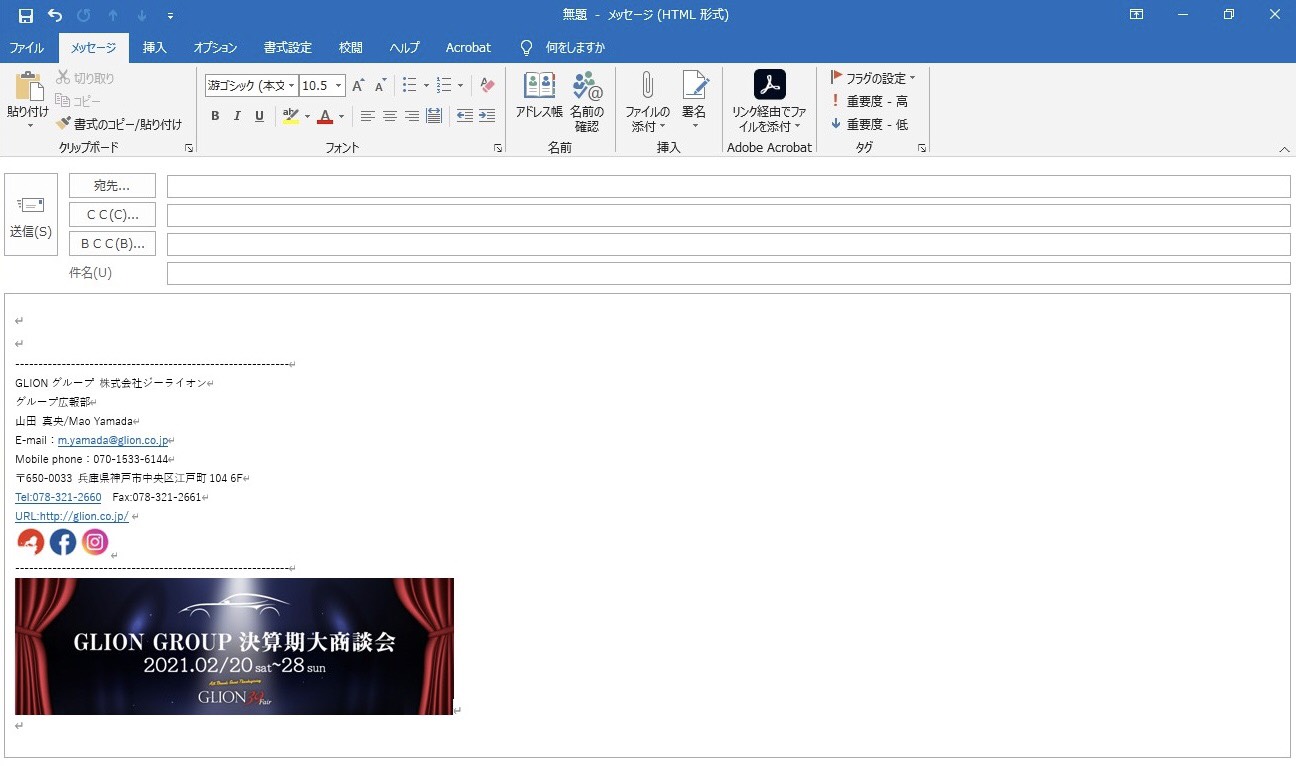Click the Send (送信) button

click(30, 215)
